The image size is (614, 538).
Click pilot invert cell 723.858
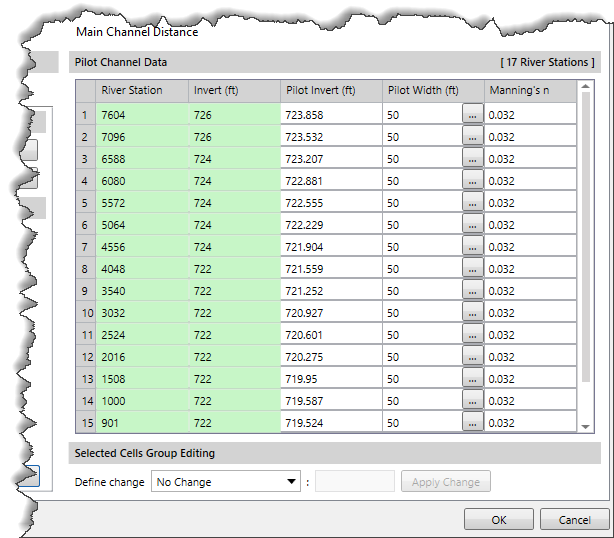pos(331,114)
